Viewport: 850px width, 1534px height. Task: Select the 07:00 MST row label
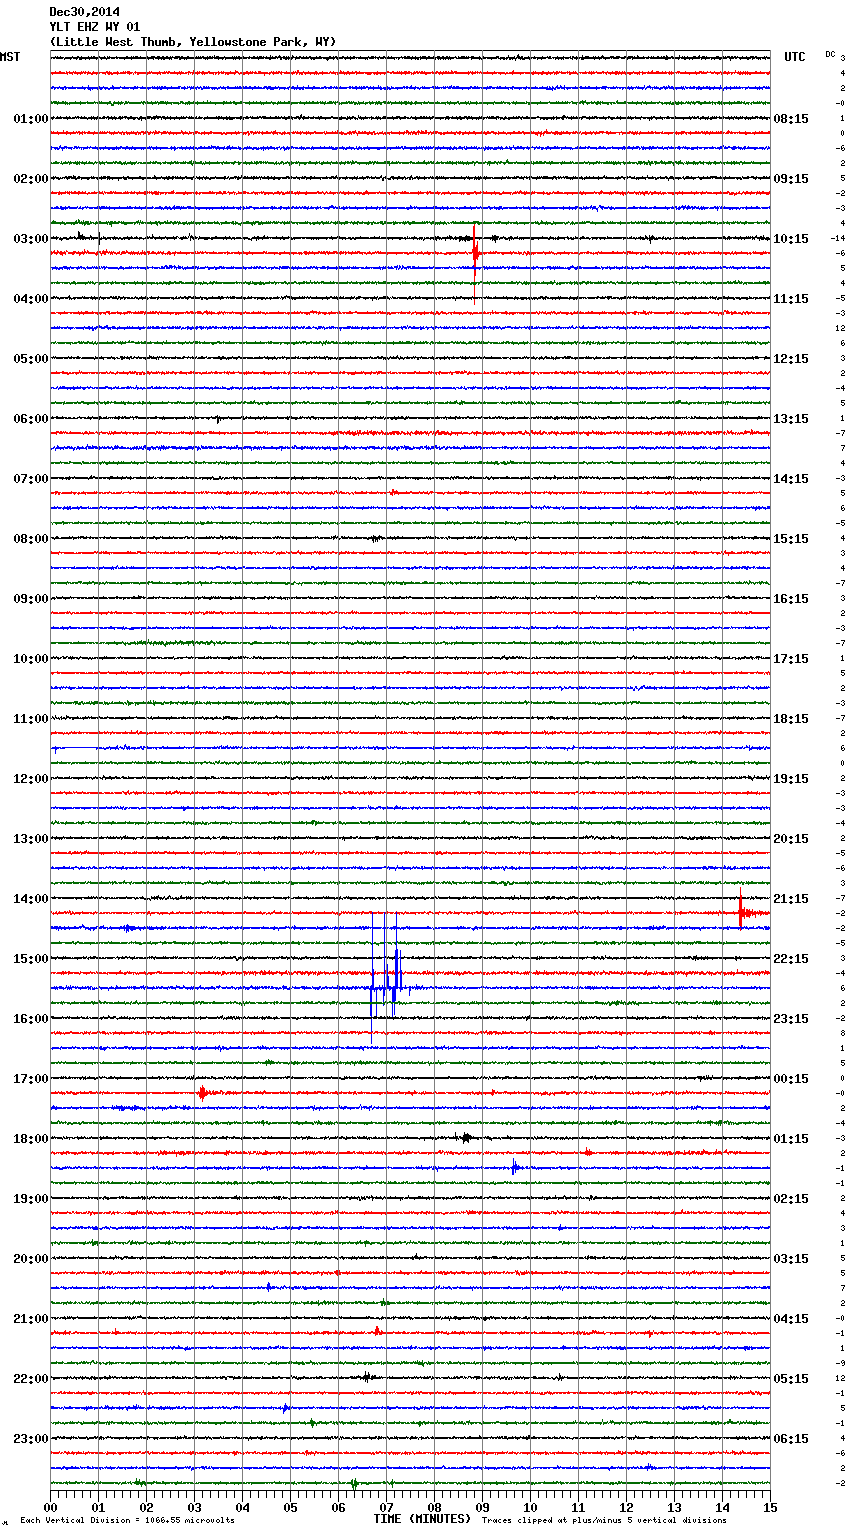[31, 479]
